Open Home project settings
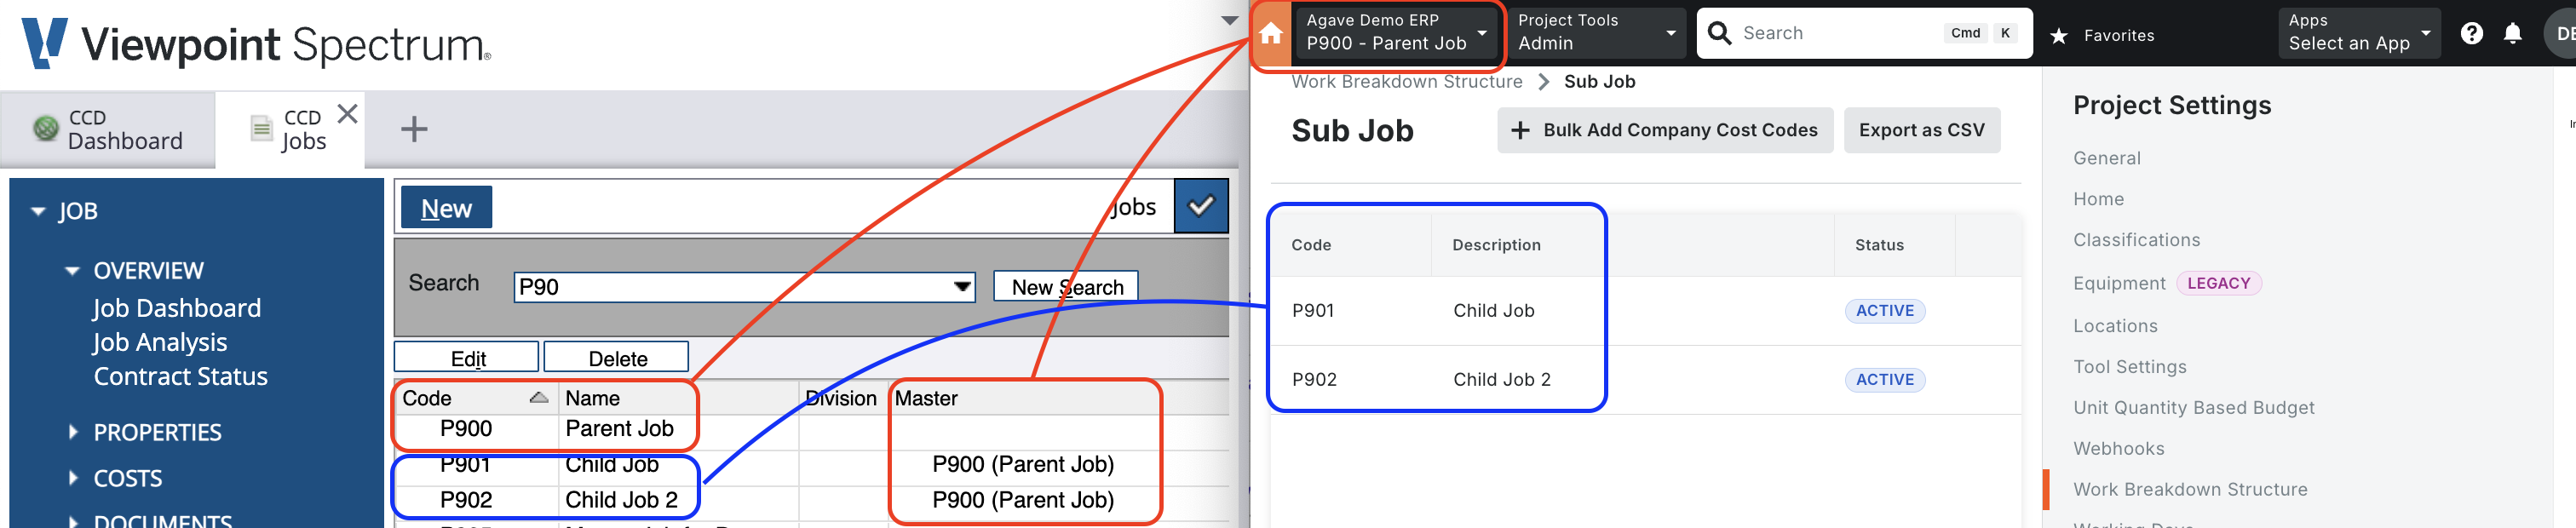 (x=2098, y=199)
